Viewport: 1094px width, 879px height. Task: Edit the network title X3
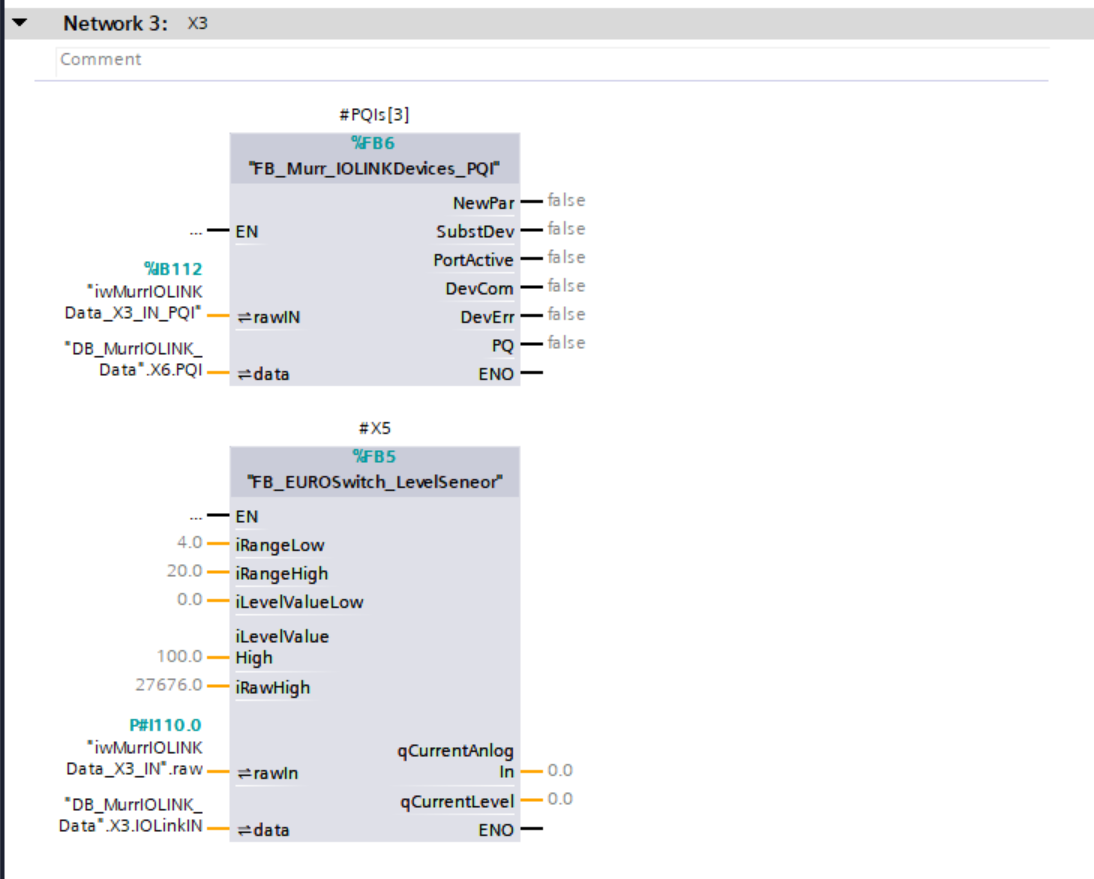pos(197,24)
